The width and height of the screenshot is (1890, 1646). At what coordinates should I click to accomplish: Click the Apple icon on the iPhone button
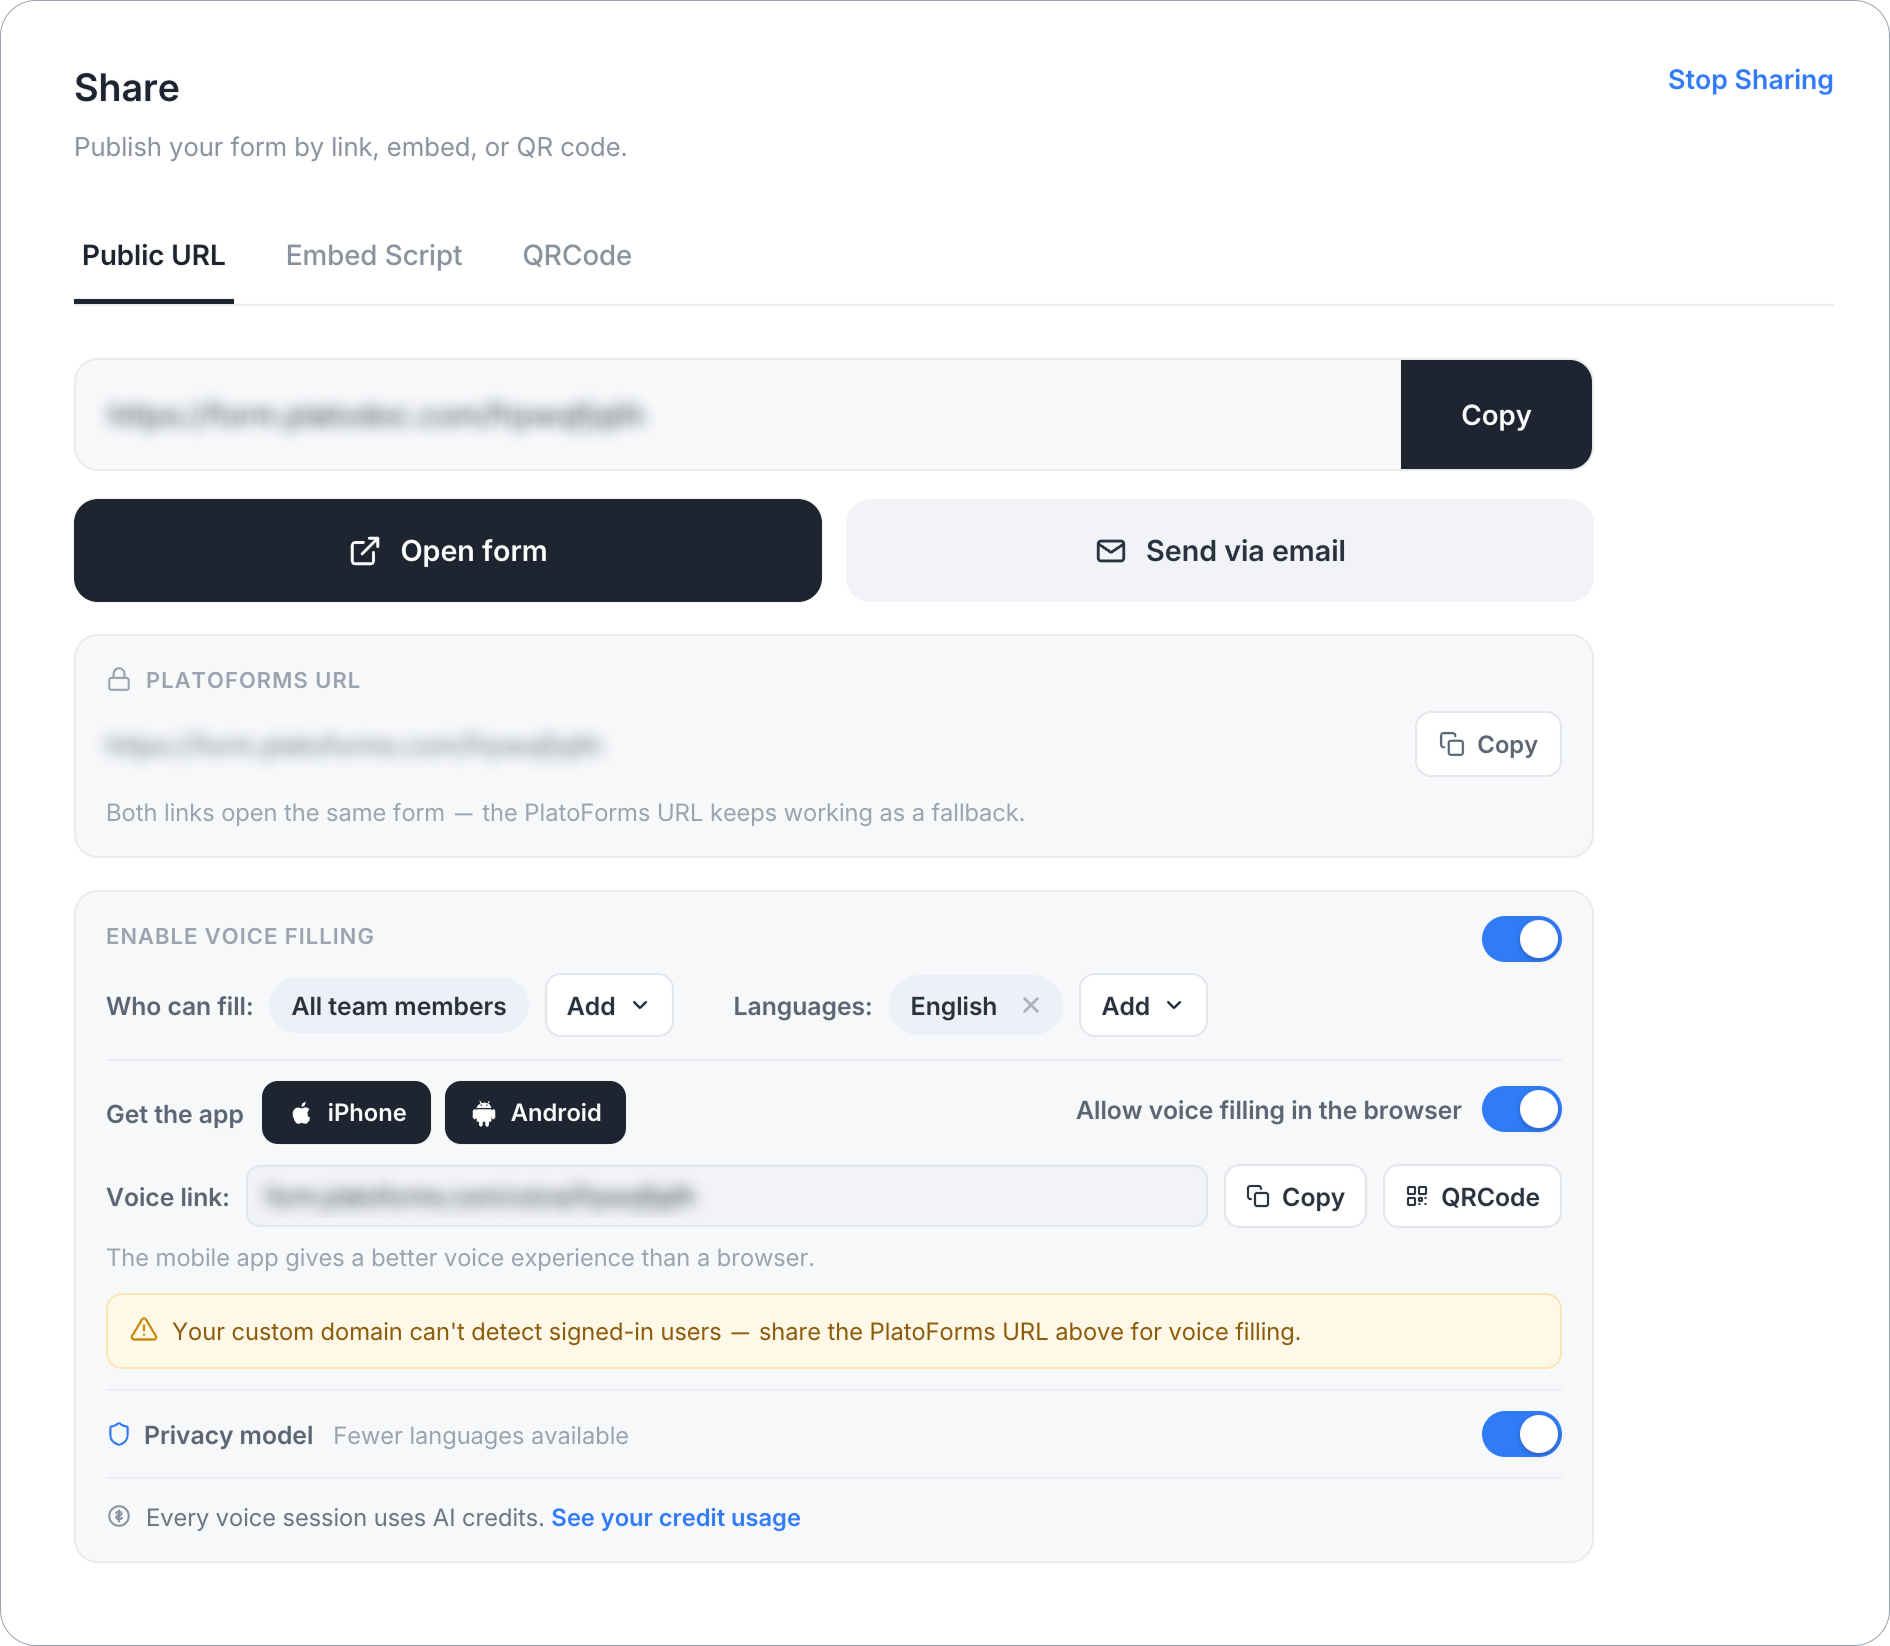coord(301,1113)
